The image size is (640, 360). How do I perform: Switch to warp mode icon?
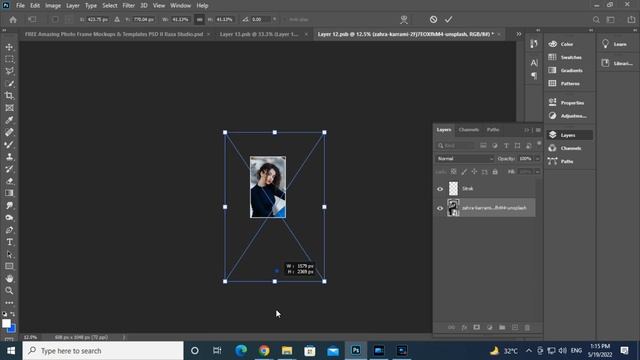pyautogui.click(x=404, y=20)
